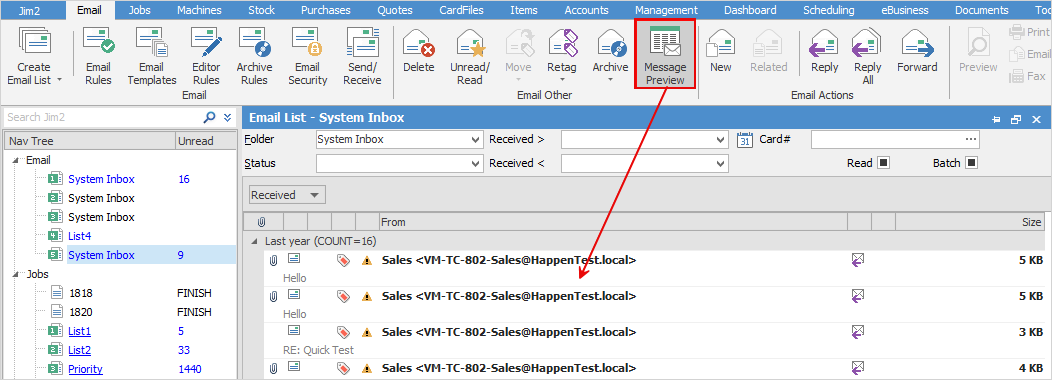The image size is (1052, 380).
Task: Switch to the Quotes tab
Action: pos(395,10)
